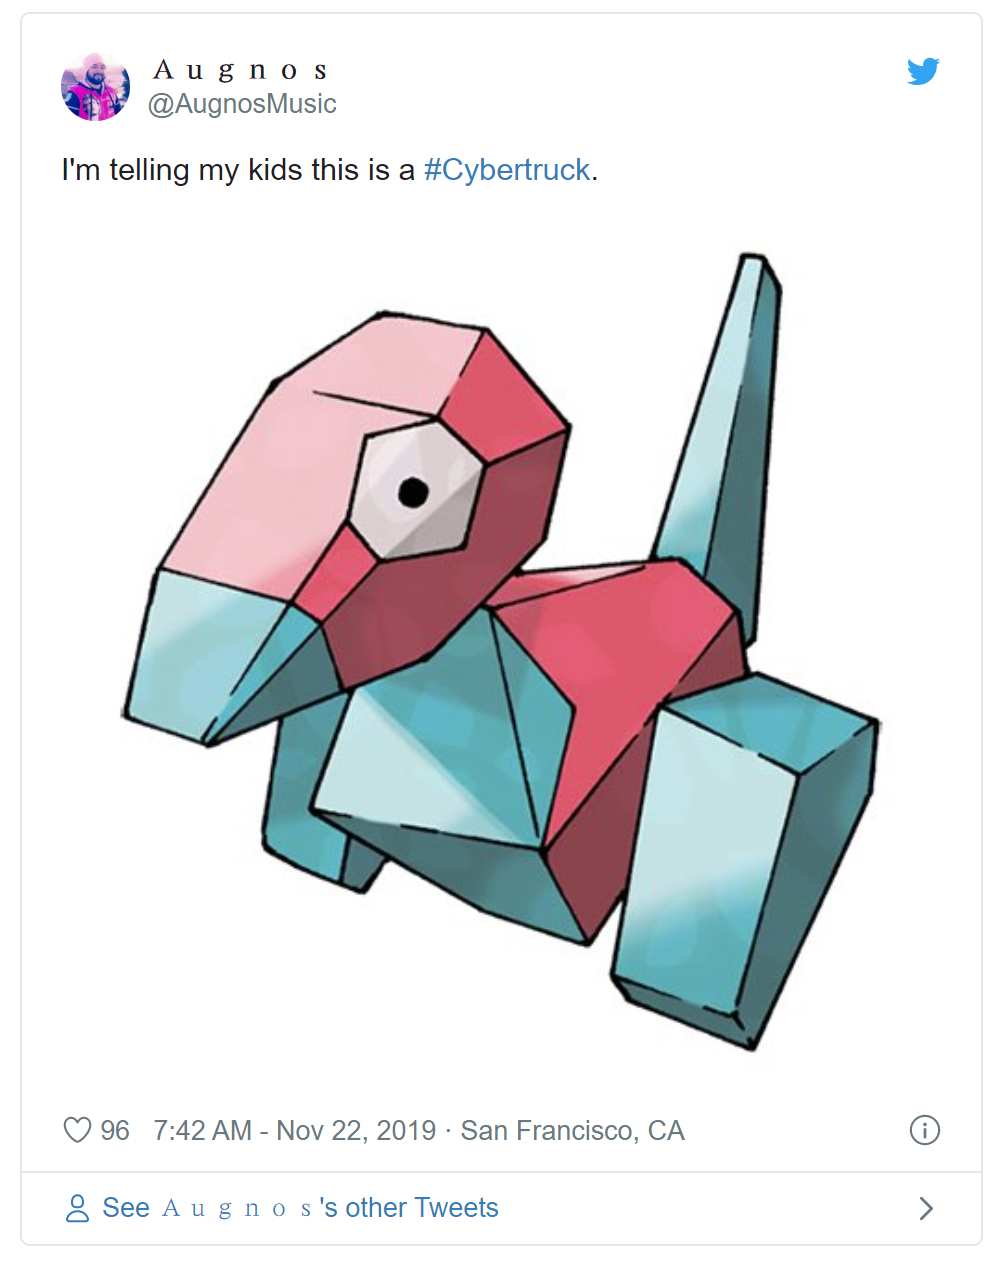
Task: Open the #Cybertruck hashtag
Action: (507, 170)
